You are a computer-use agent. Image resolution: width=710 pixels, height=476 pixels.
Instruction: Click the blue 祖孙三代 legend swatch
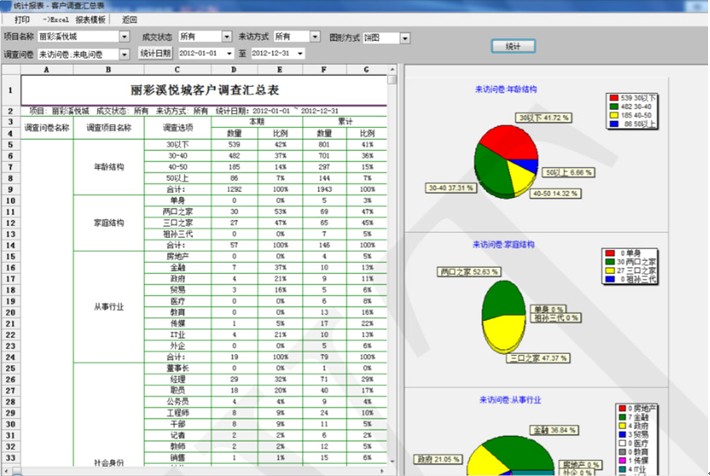tap(610, 279)
